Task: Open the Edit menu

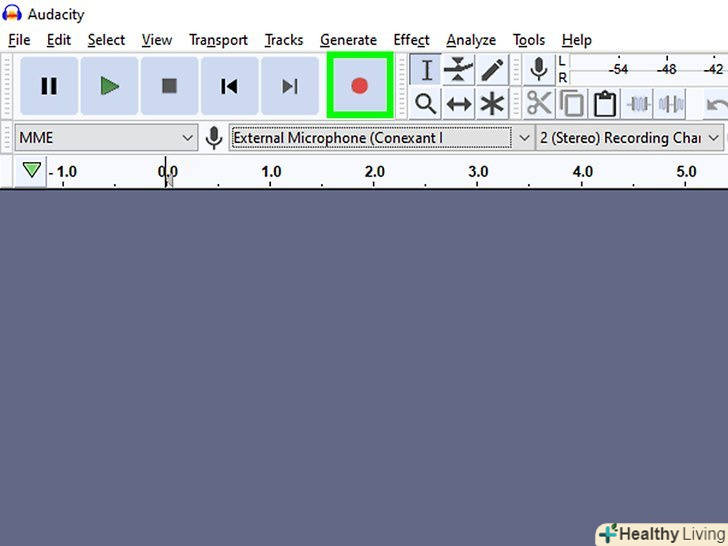Action: [59, 40]
